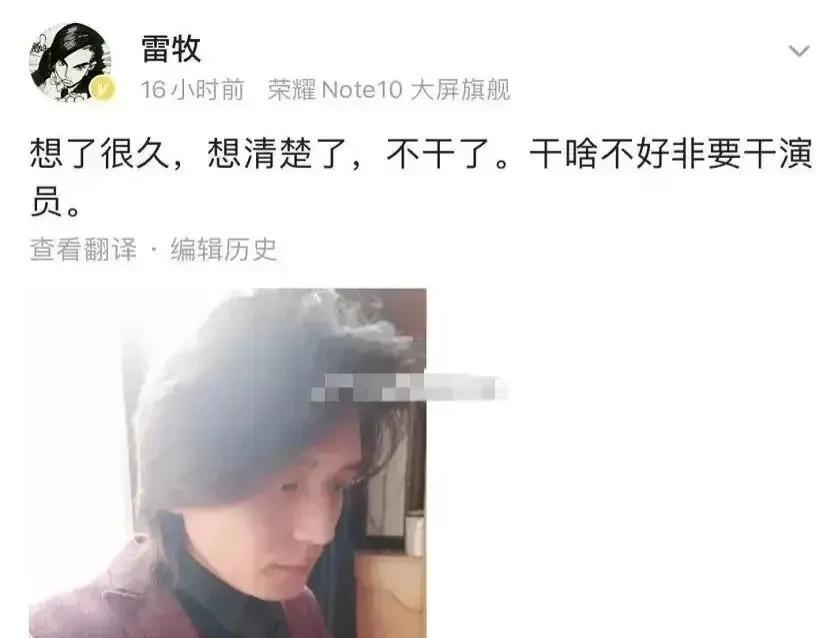Select the post text starting 想了很久
Viewport: 820px width, 638px height.
421,178
